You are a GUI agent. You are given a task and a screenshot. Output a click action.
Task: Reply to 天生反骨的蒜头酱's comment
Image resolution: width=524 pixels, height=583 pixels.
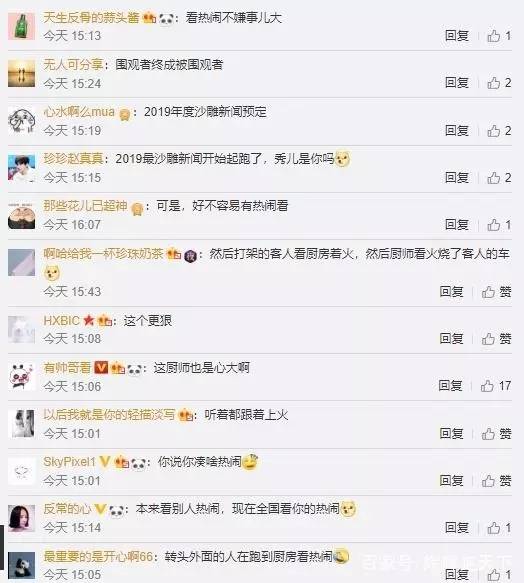(x=457, y=36)
